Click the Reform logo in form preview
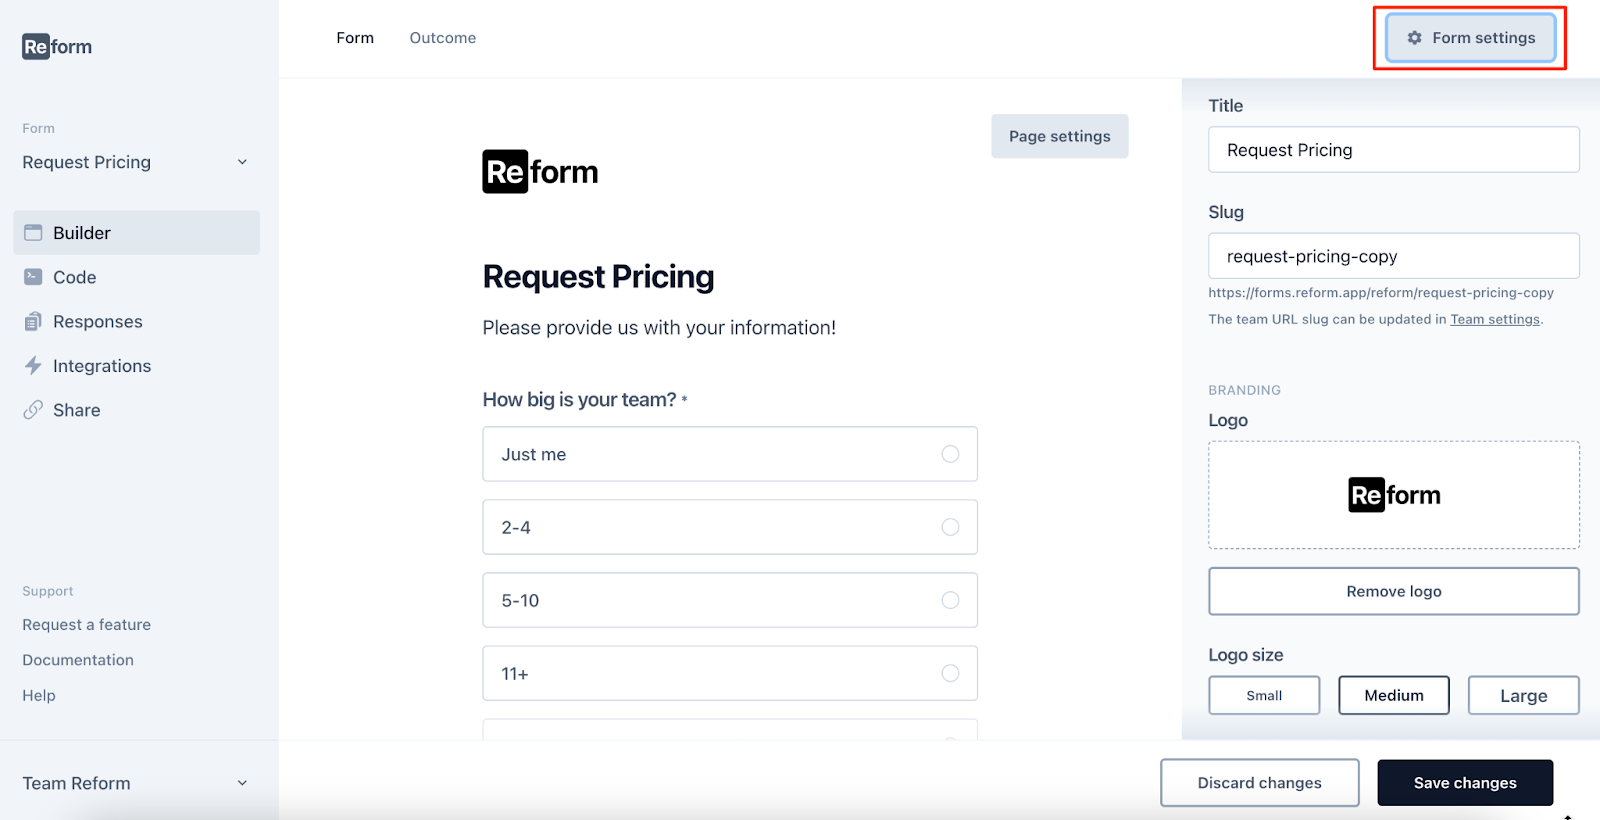1600x820 pixels. point(540,172)
